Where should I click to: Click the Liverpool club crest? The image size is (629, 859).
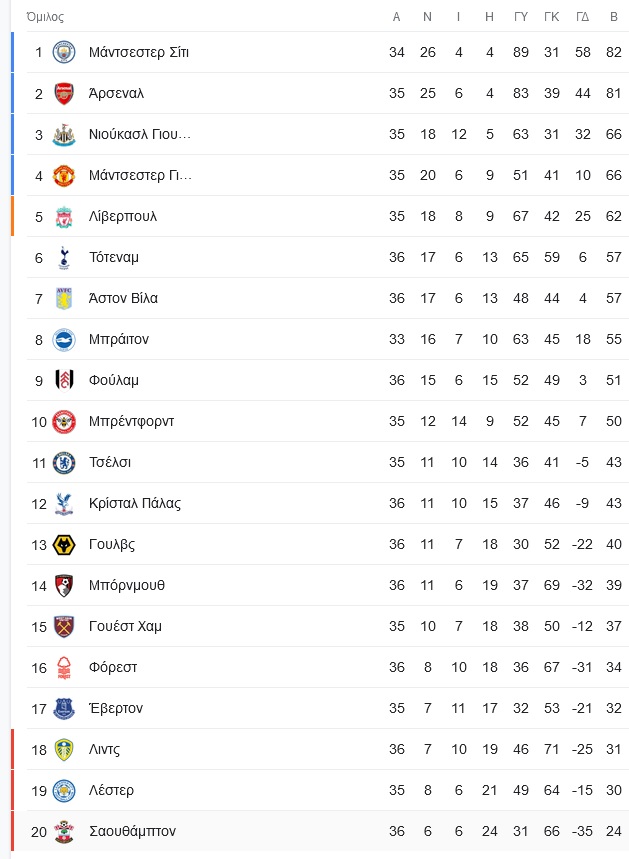click(x=64, y=216)
